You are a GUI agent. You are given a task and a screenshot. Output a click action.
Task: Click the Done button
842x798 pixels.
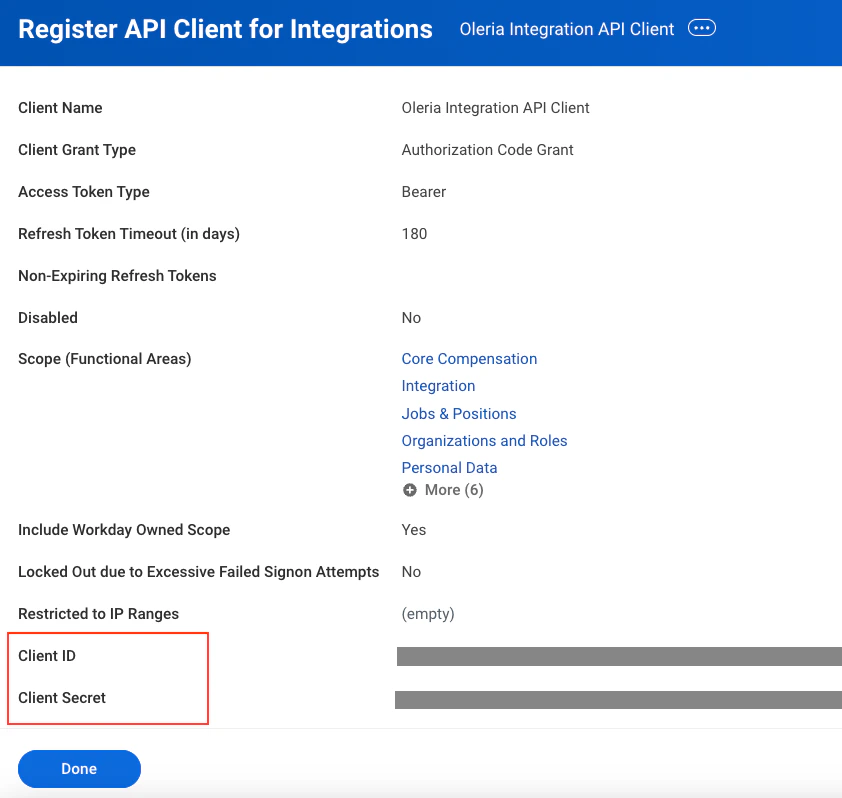tap(79, 768)
